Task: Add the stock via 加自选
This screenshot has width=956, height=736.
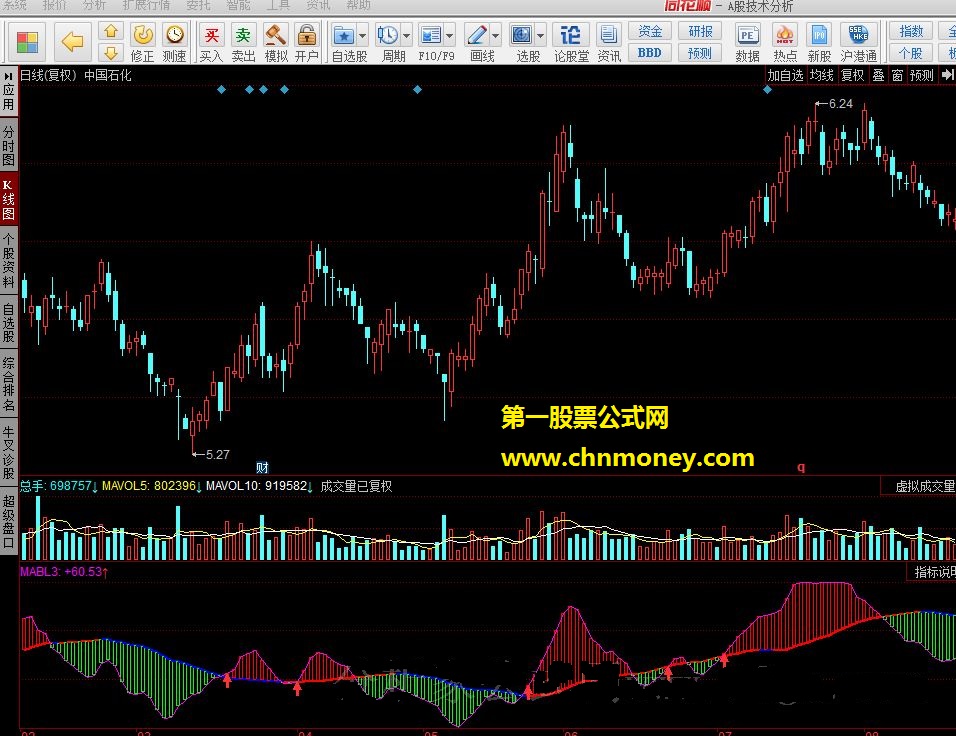Action: (785, 75)
